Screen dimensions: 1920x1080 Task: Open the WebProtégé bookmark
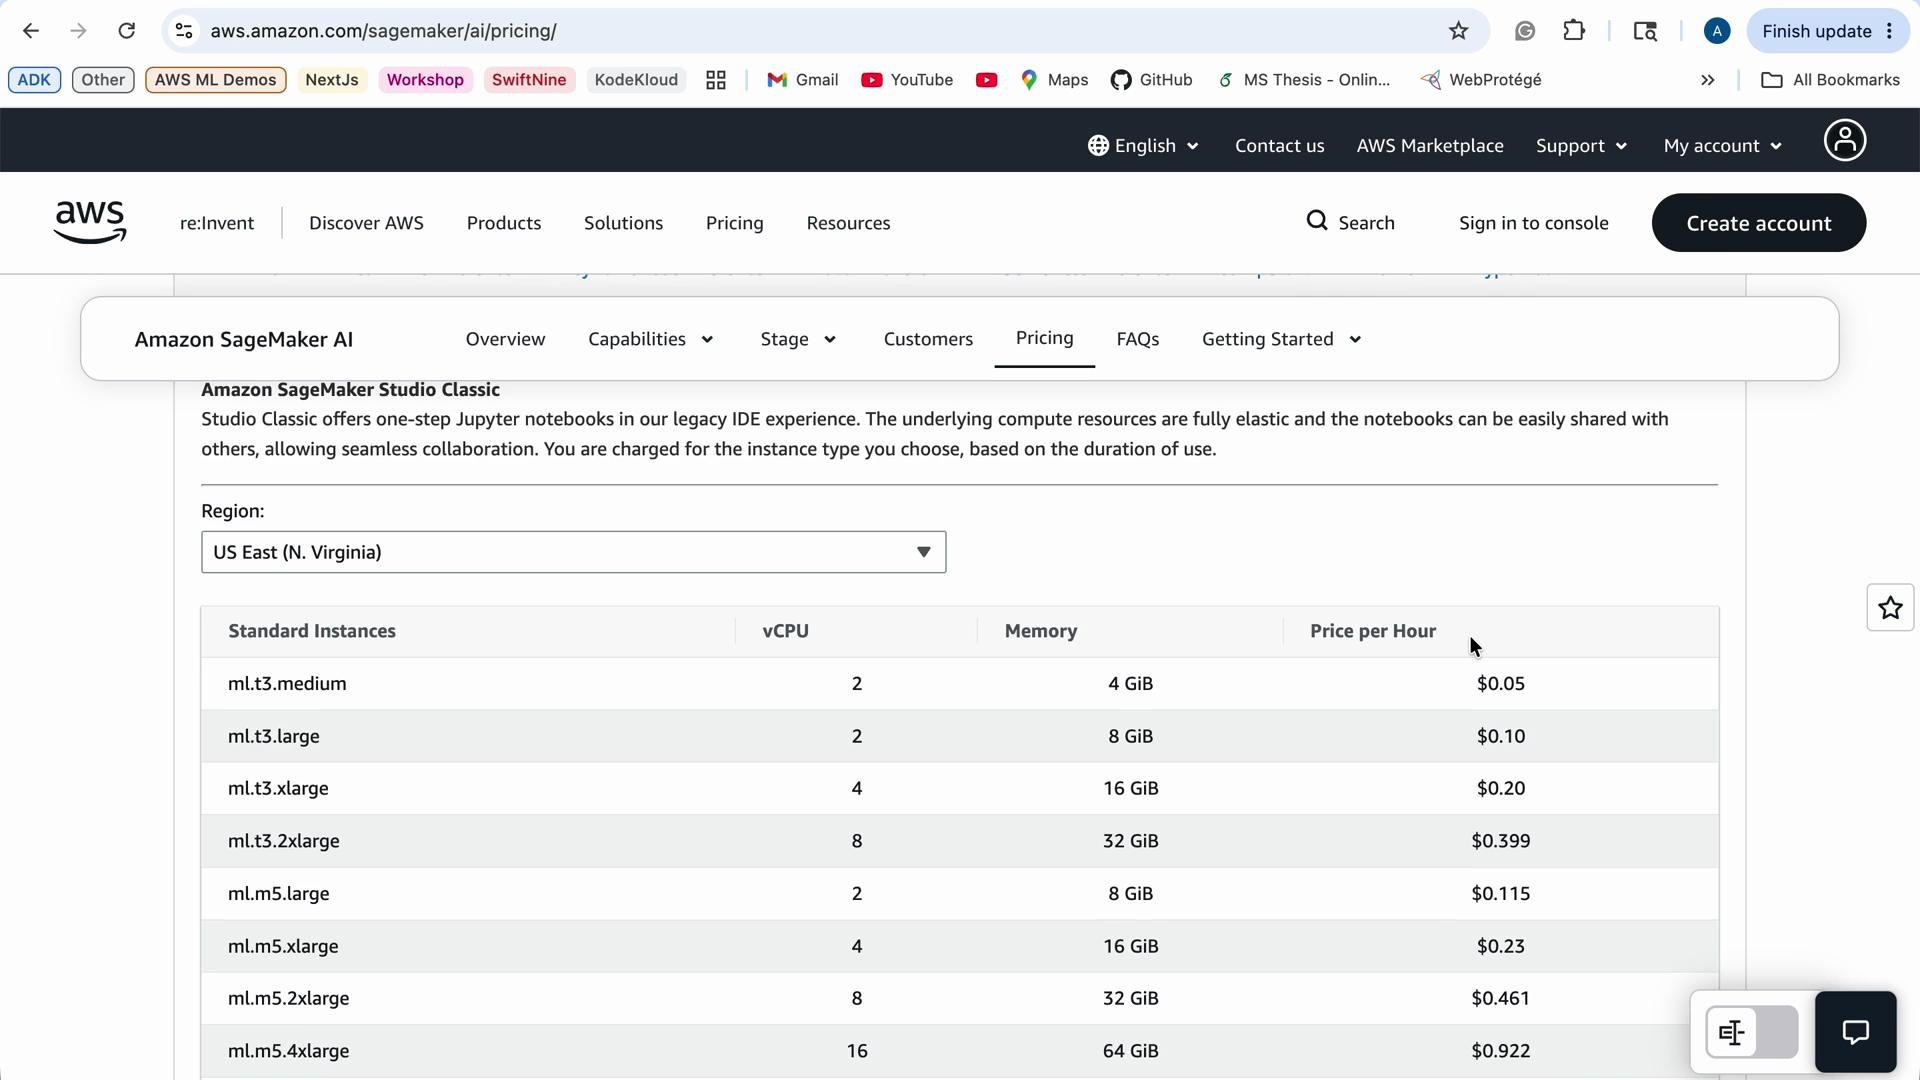(x=1481, y=80)
